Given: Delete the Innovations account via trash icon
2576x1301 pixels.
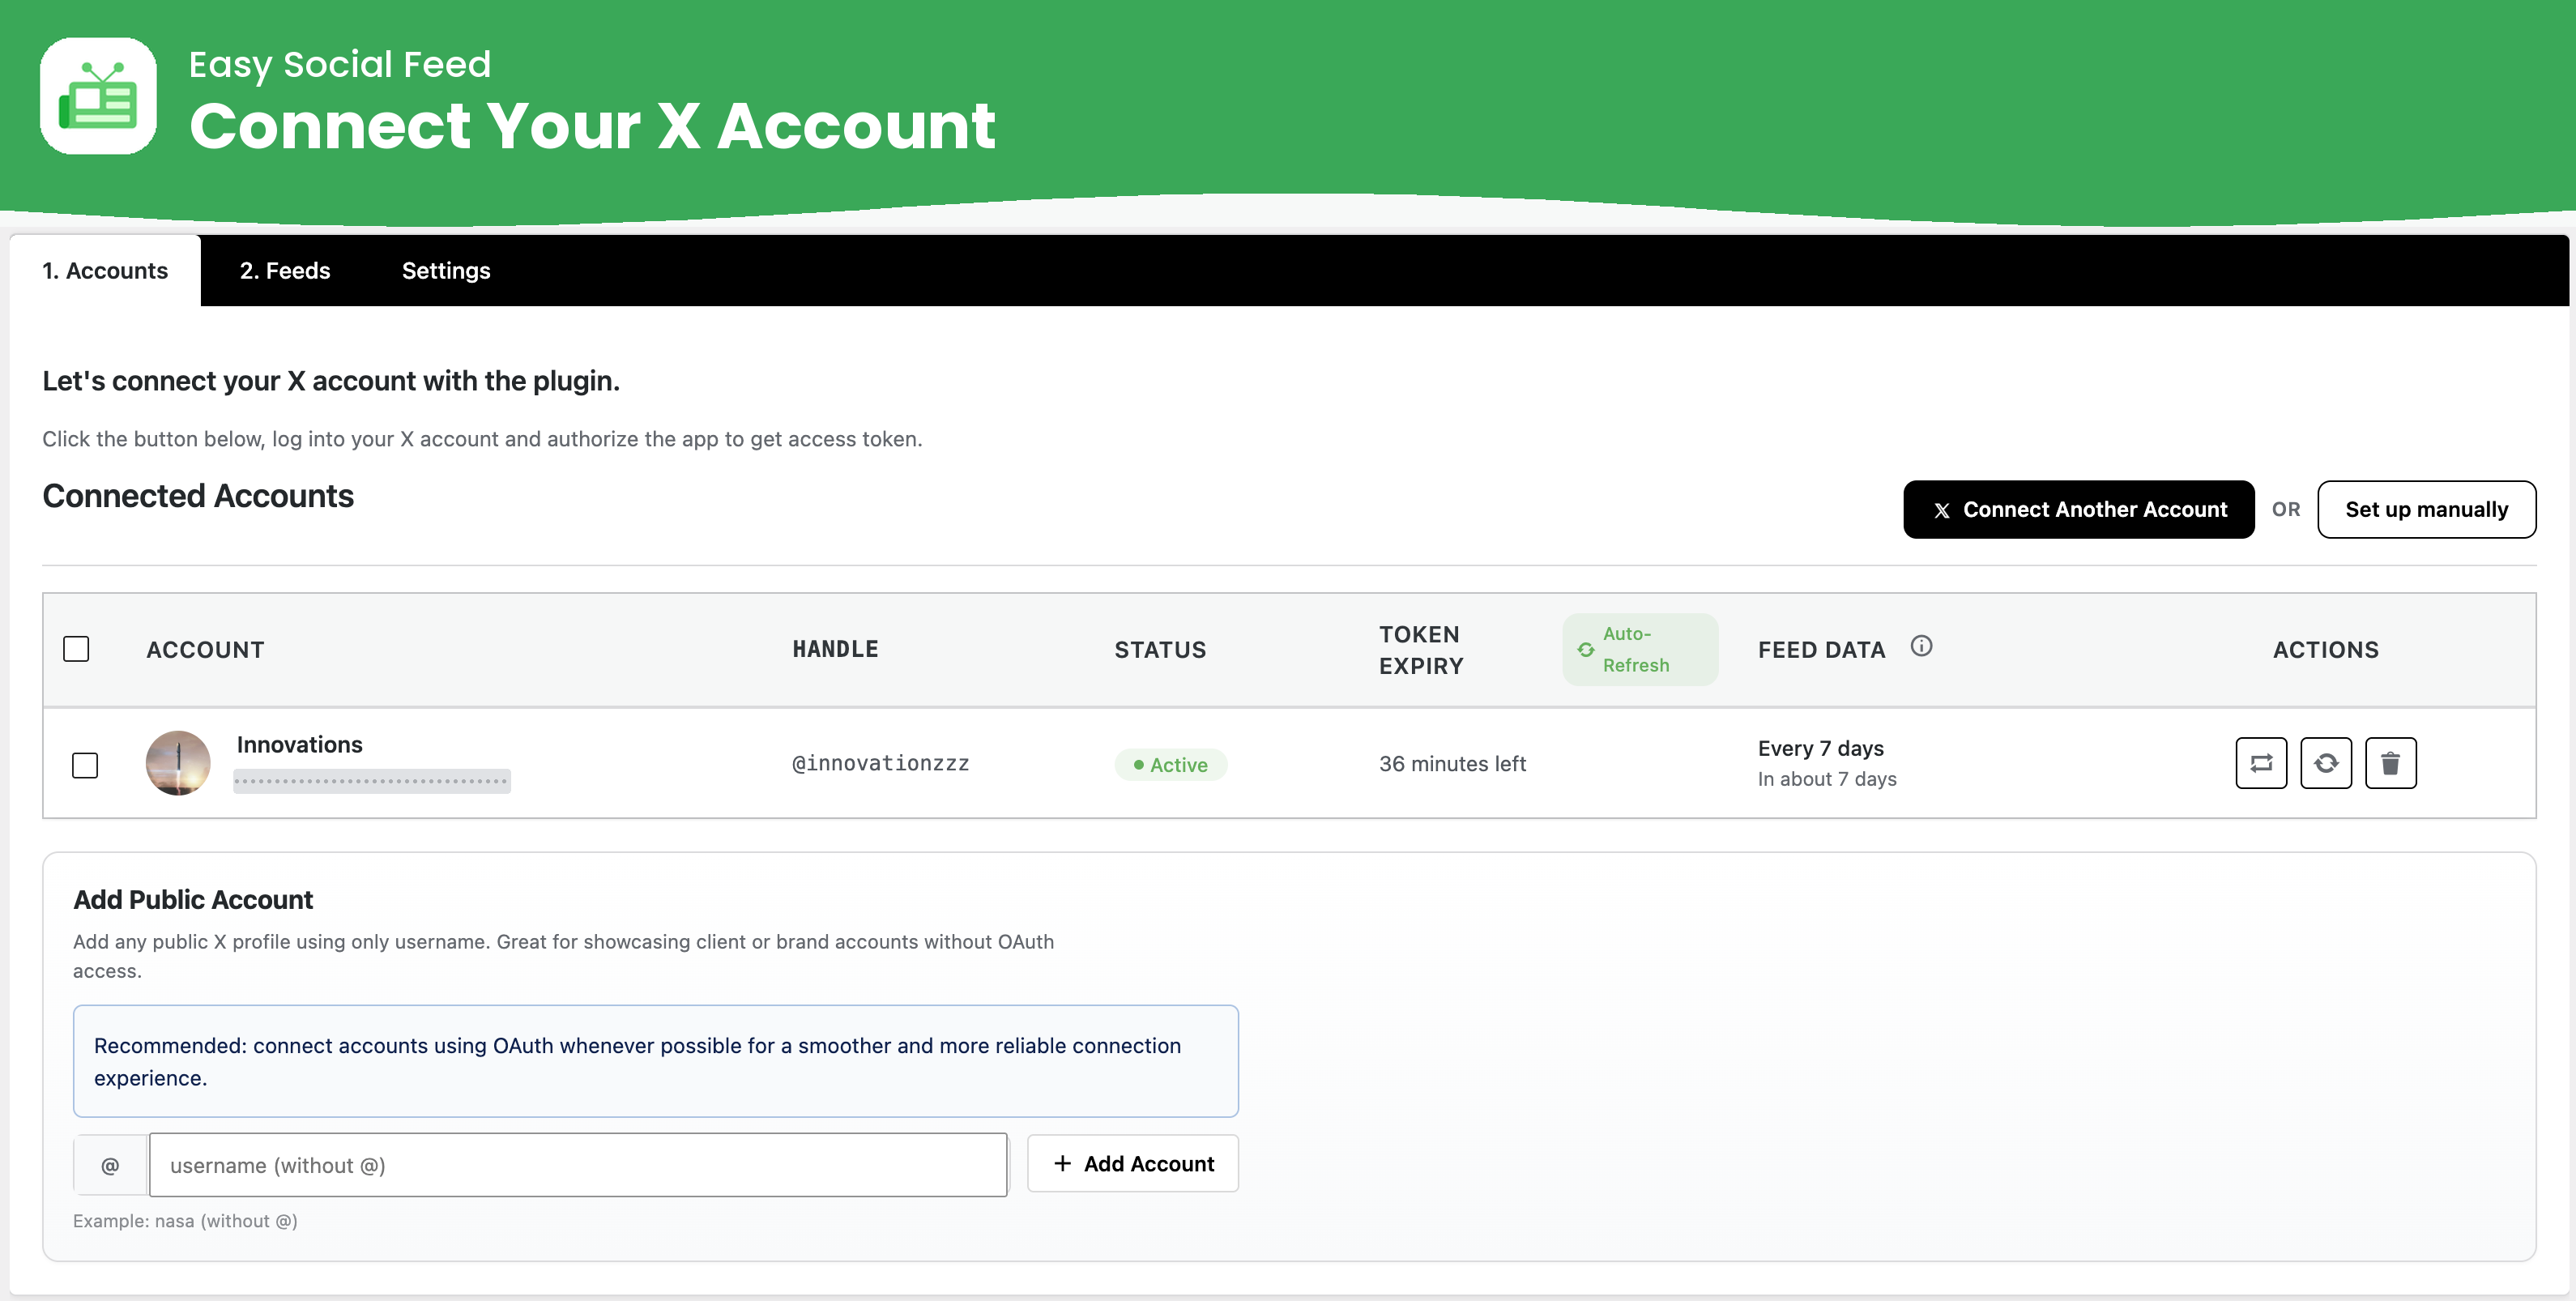Looking at the screenshot, I should [2391, 763].
